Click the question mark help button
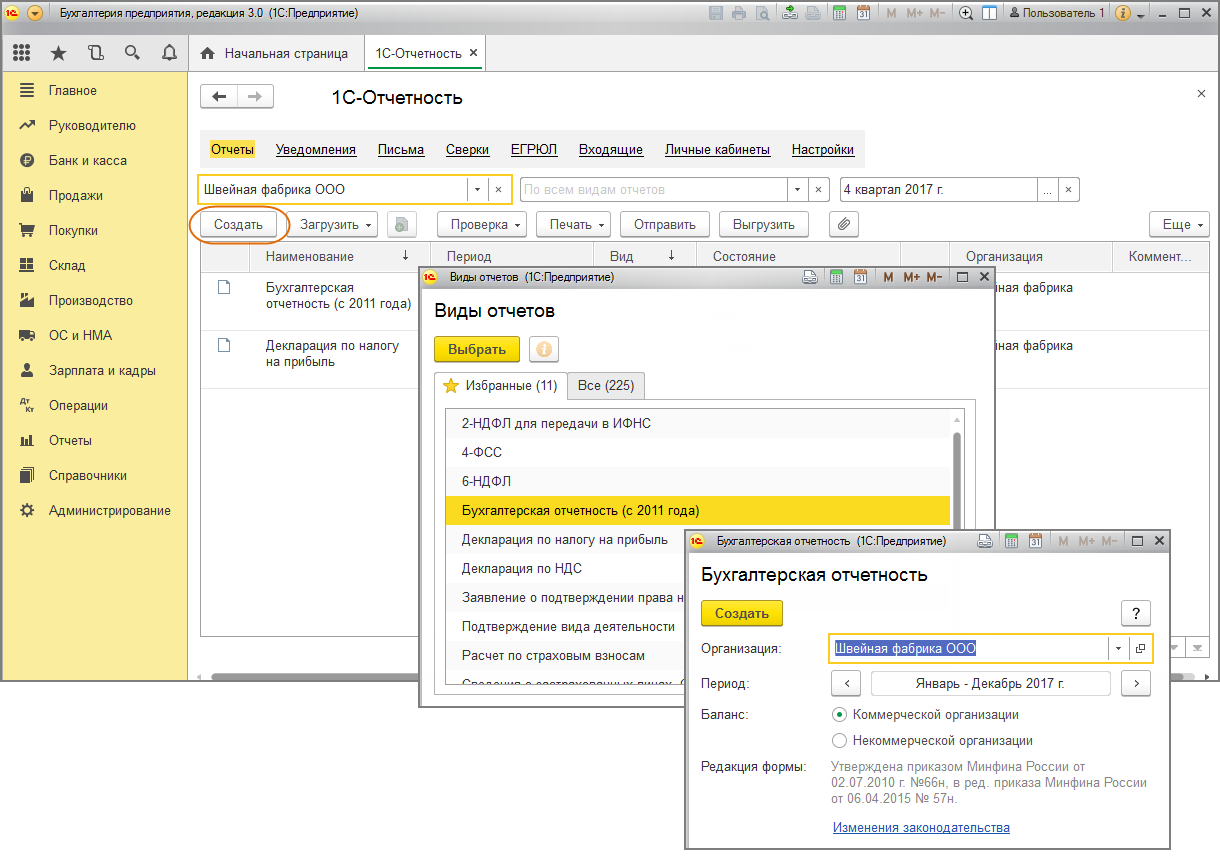 coord(1135,613)
